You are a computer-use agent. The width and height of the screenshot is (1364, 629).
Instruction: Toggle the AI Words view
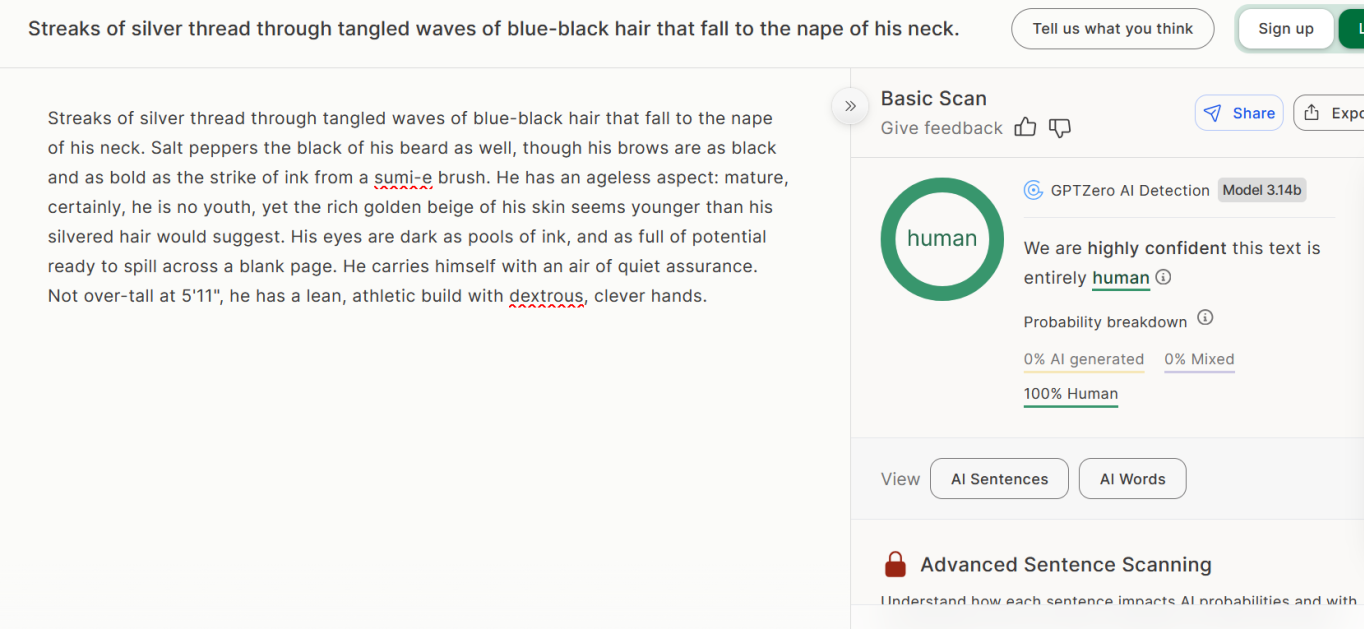tap(1132, 479)
